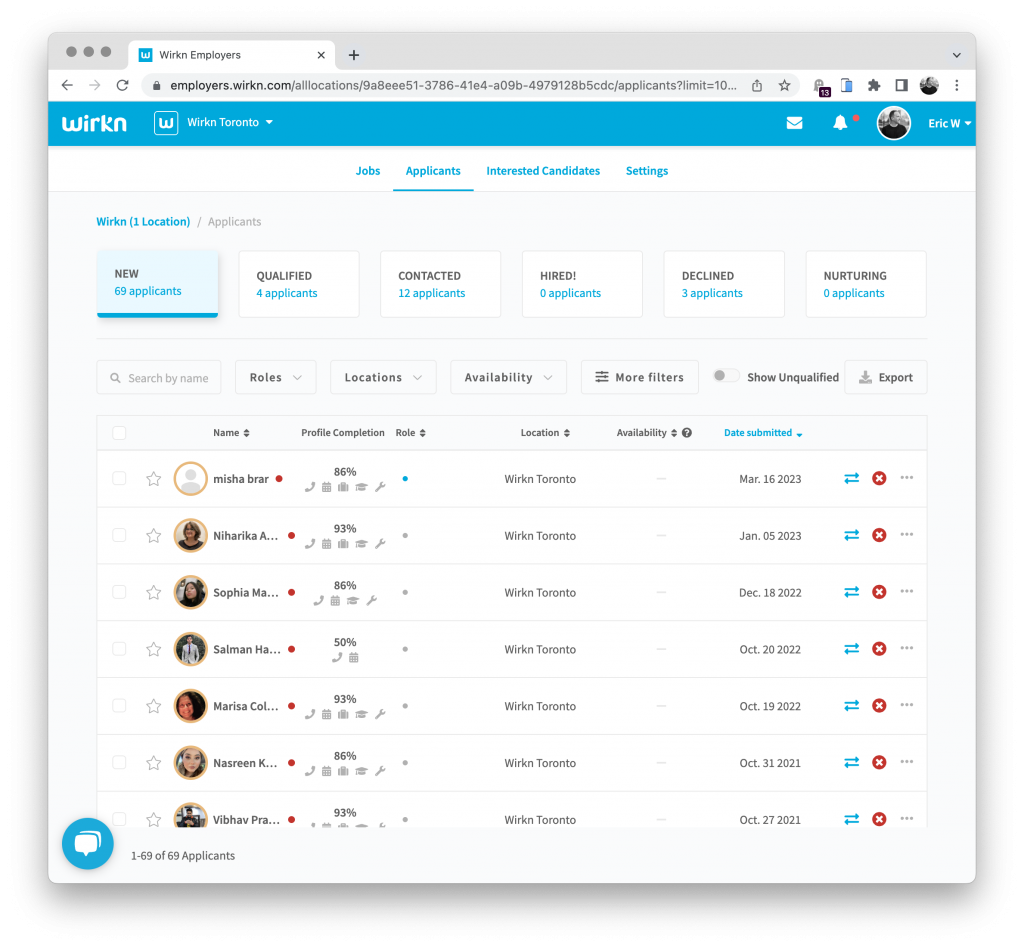1024x947 pixels.
Task: Open three-dot menu for Salman's row
Action: (x=906, y=648)
